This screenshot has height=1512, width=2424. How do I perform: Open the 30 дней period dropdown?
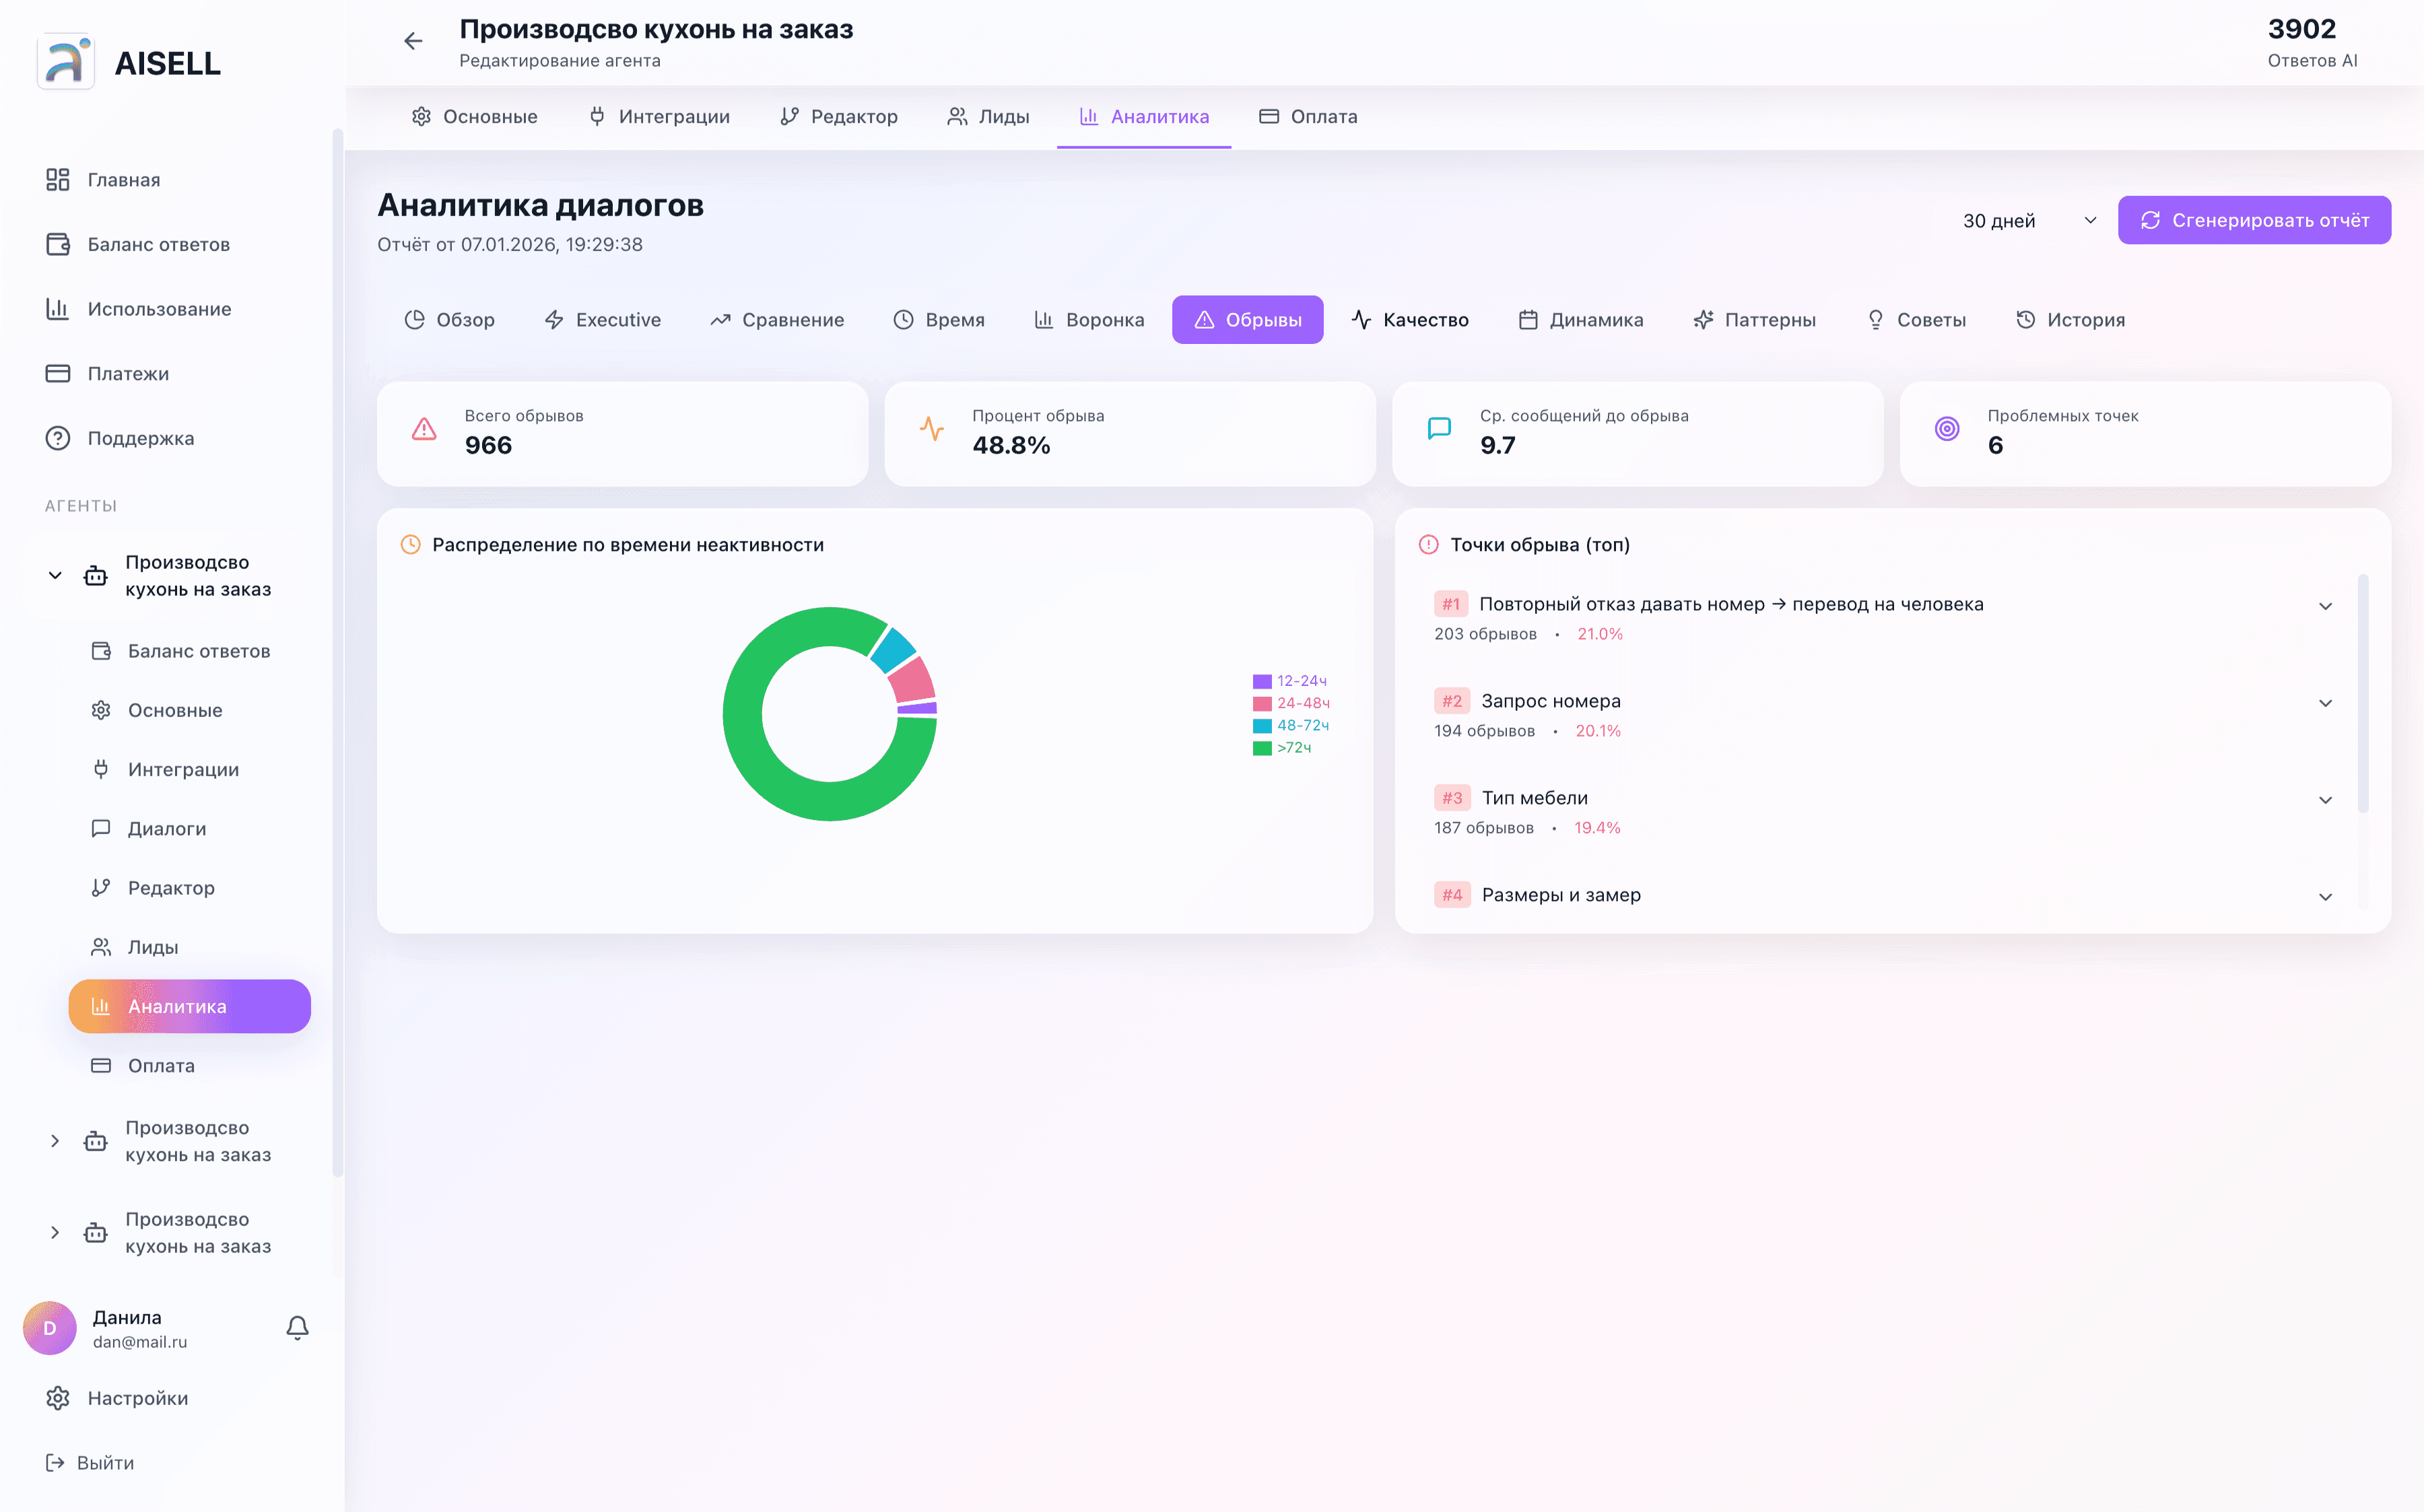click(2028, 220)
